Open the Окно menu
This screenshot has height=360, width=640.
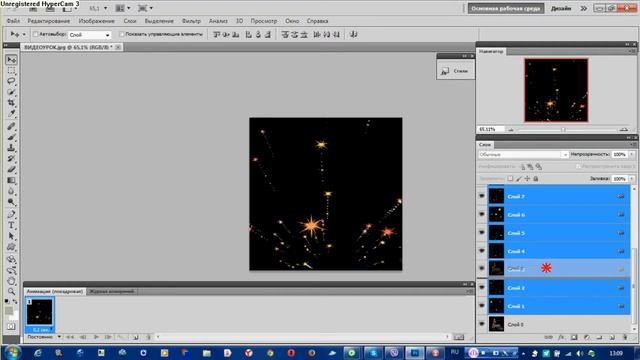[292, 21]
